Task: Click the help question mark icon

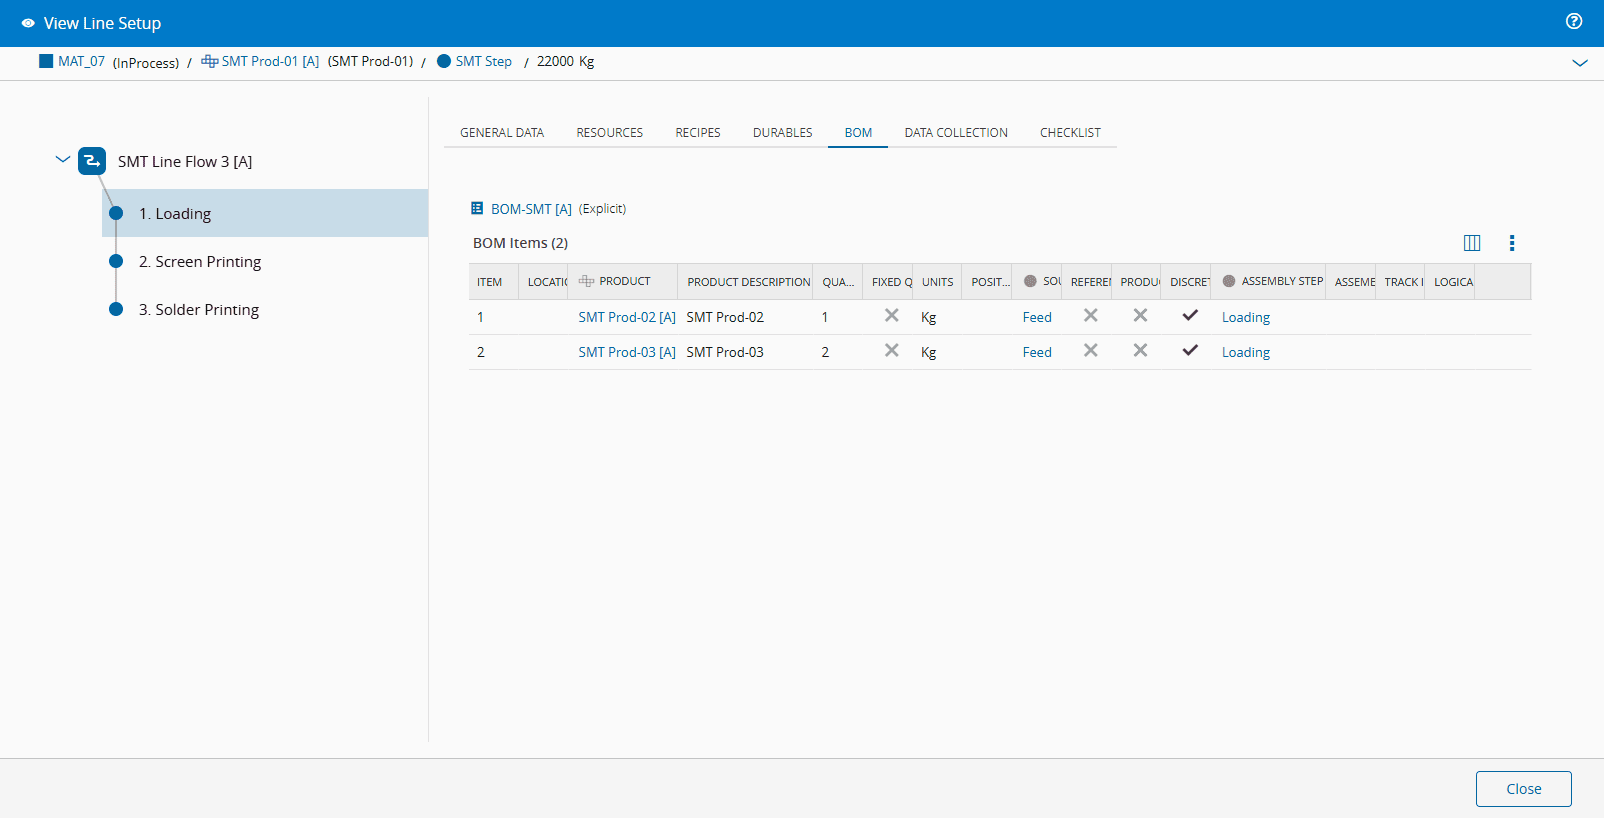Action: (x=1574, y=21)
